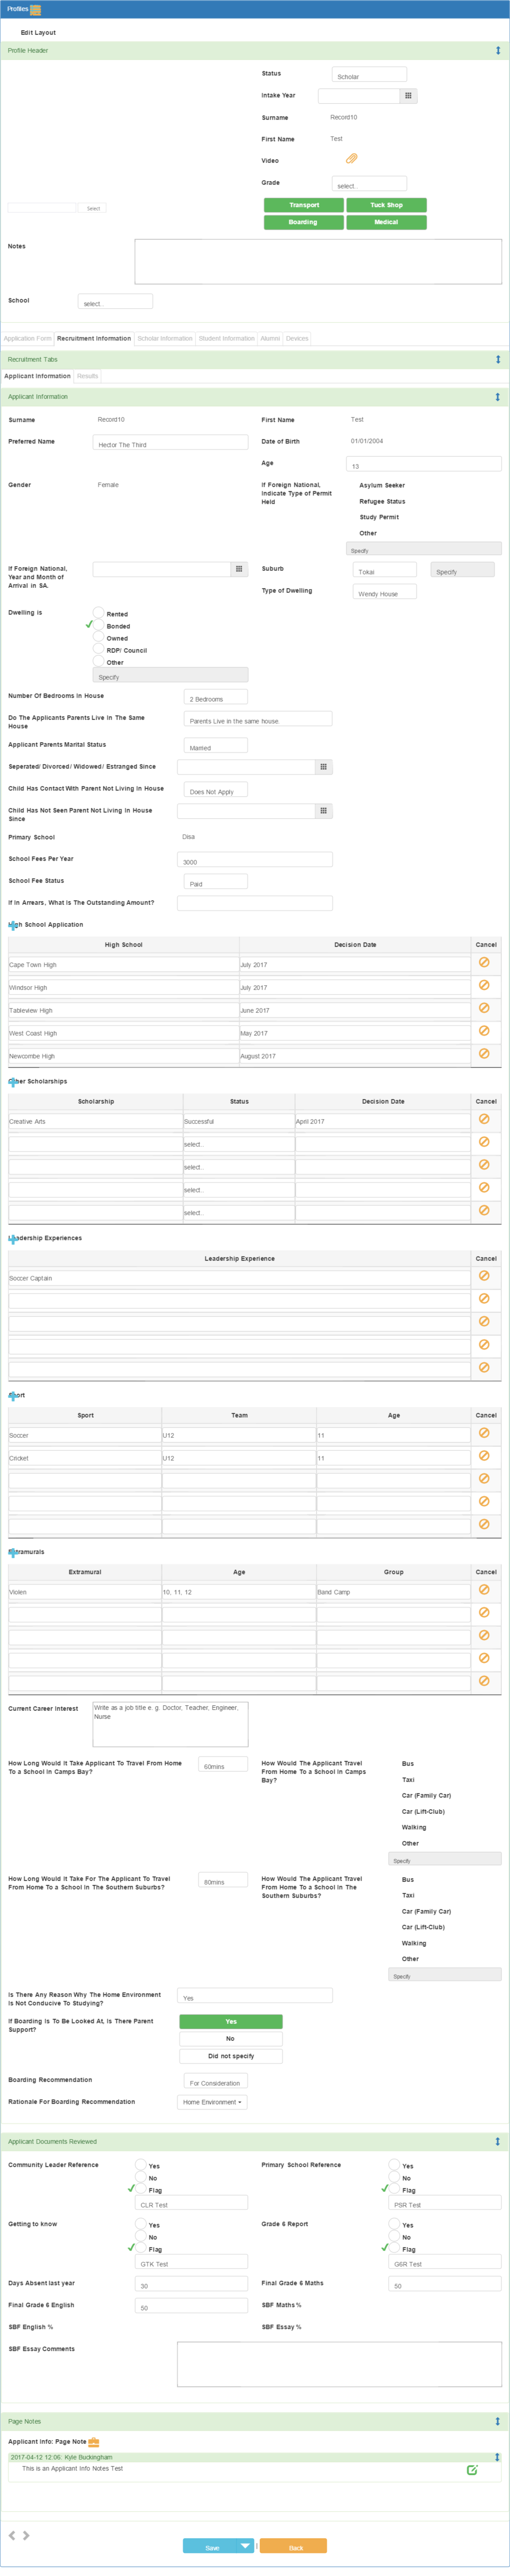Click the green Medical button
Screen dimensions: 510x2576
pyautogui.click(x=386, y=222)
